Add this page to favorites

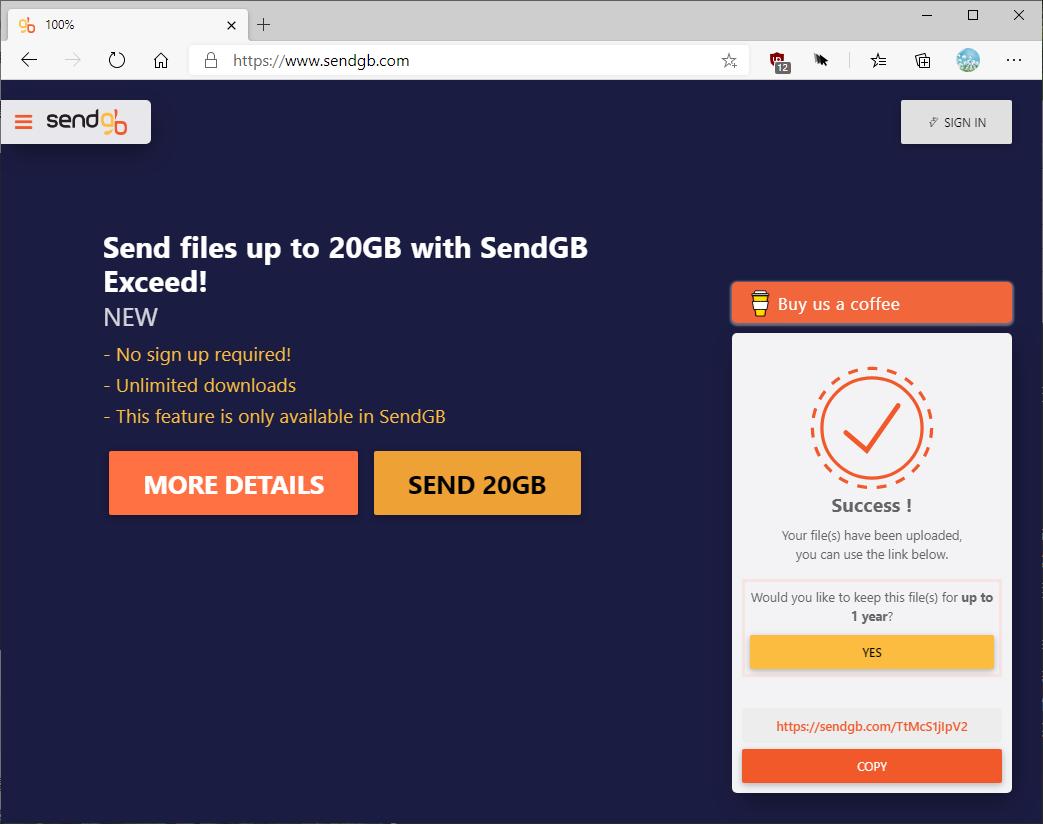(x=729, y=61)
